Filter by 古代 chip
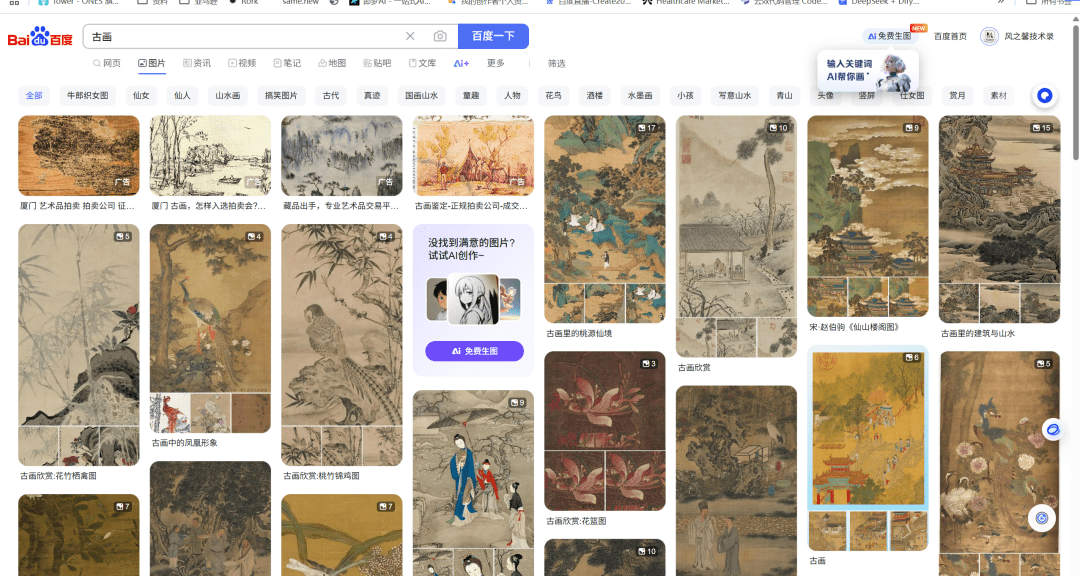Screen dimensions: 1080x576 coord(331,96)
